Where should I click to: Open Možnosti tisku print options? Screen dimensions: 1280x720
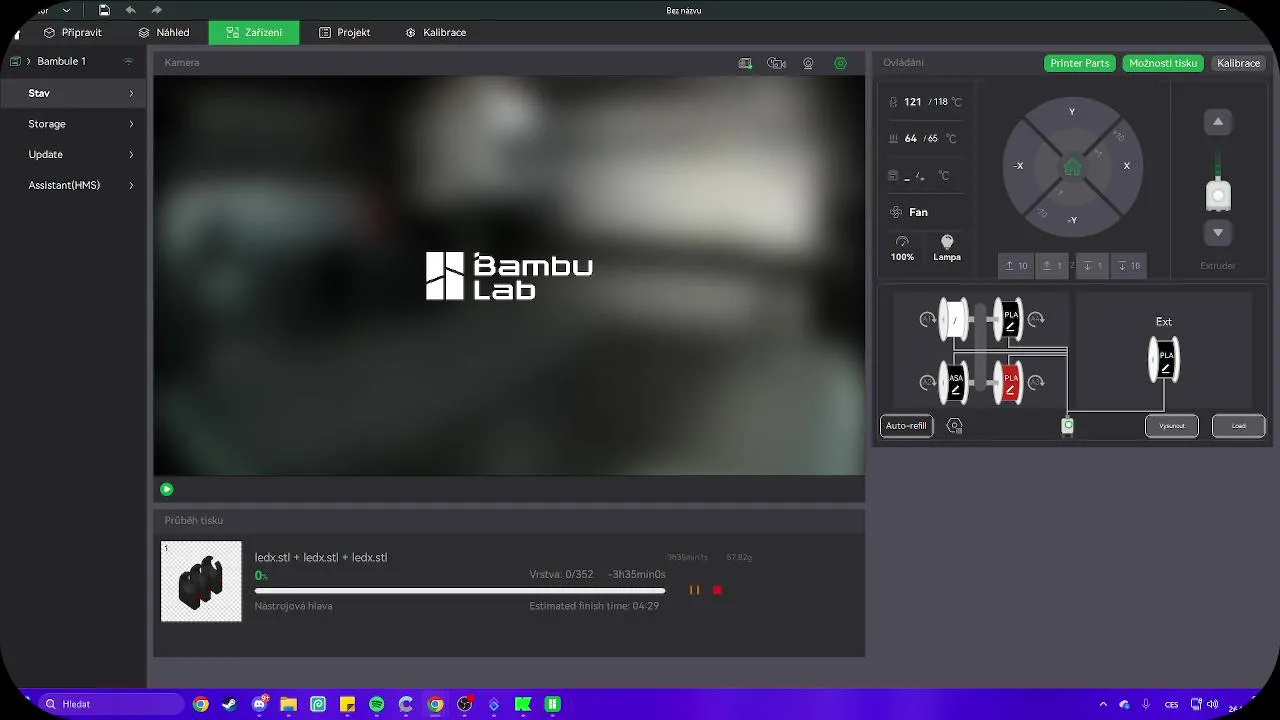[1163, 63]
